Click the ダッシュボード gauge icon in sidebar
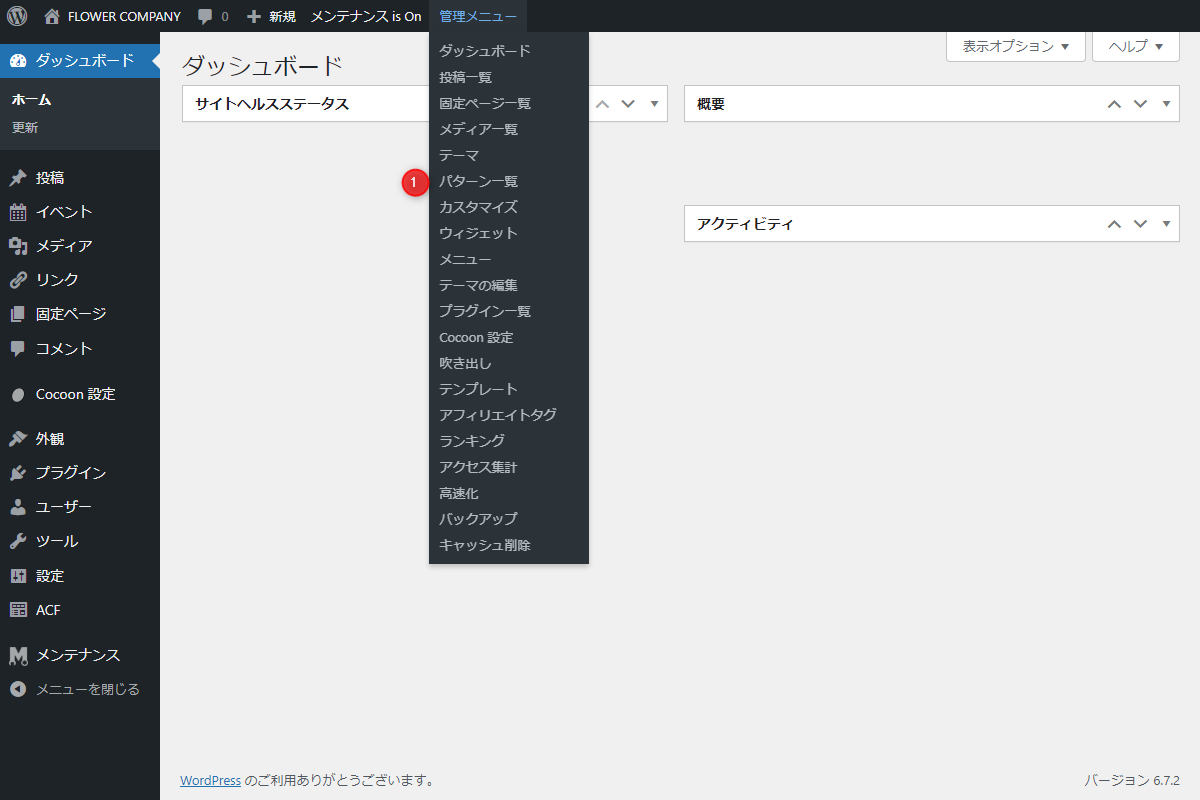The image size is (1200, 800). (18, 61)
